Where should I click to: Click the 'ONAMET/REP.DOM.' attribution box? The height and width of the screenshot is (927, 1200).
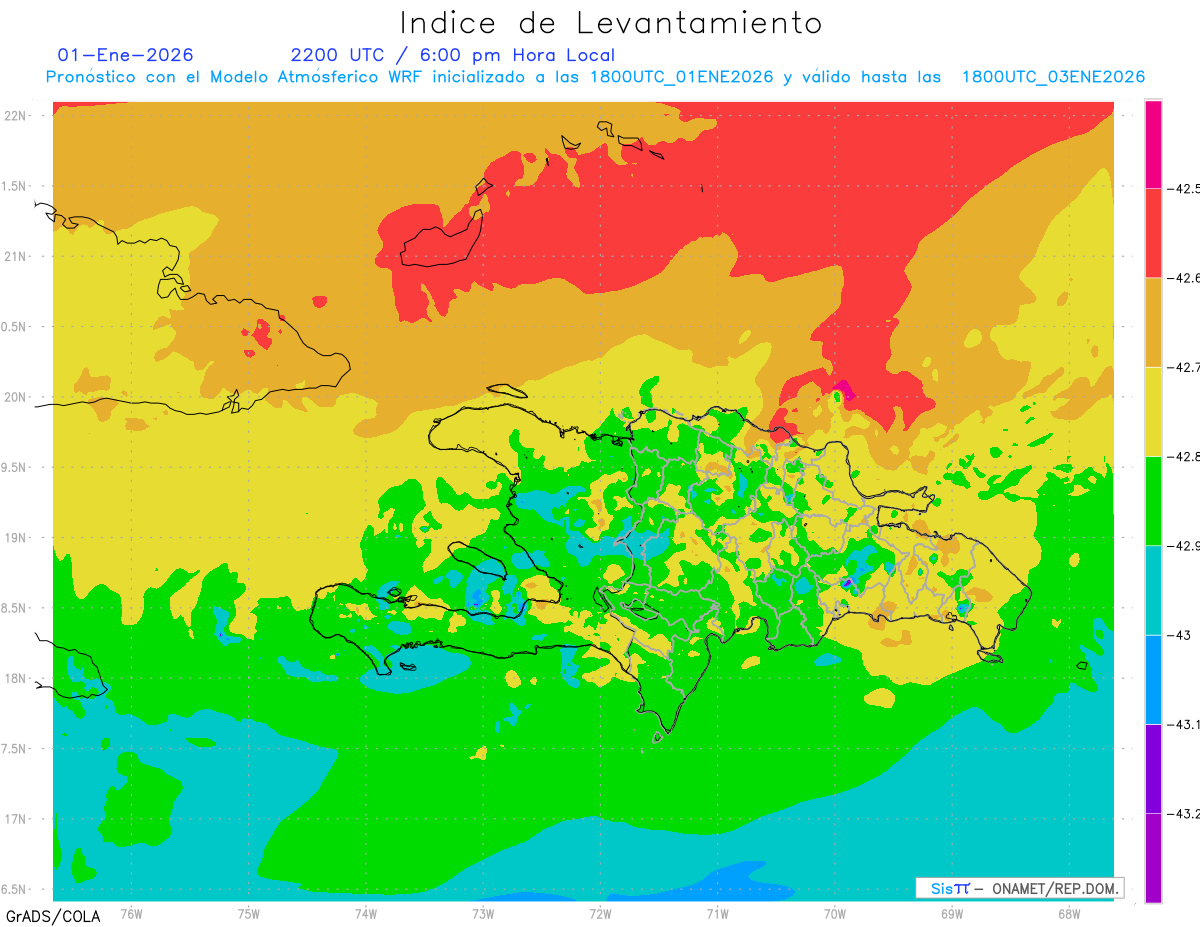pos(1019,888)
